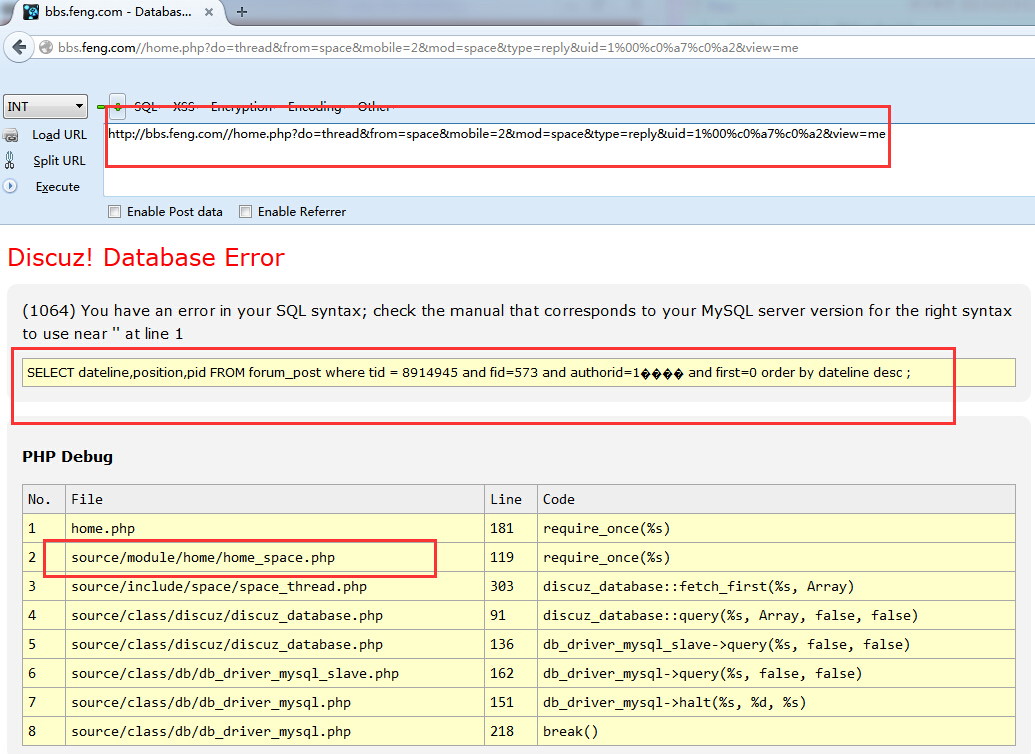1035x754 pixels.
Task: Click the HackBar URL text area
Action: (x=569, y=159)
